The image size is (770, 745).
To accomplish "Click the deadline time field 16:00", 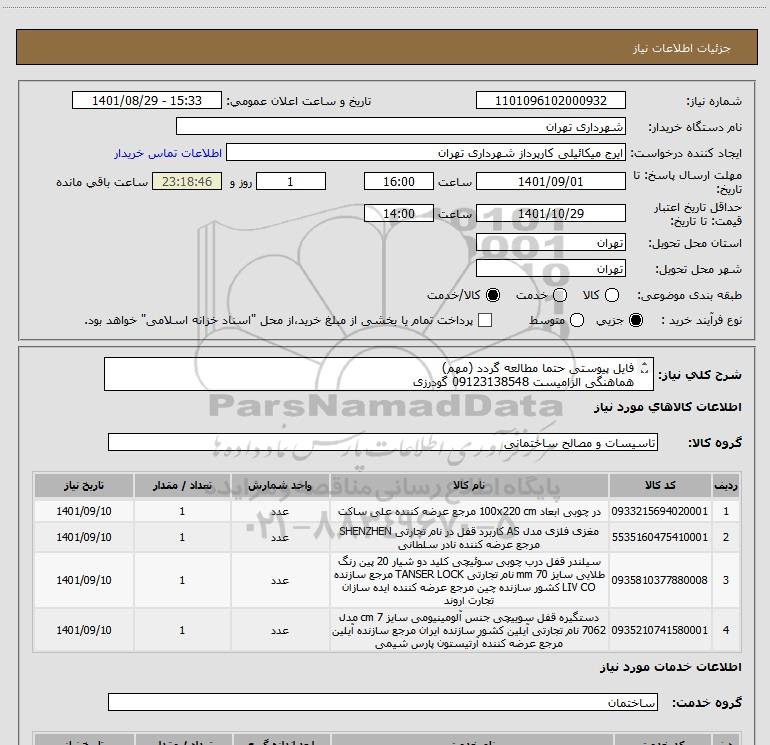I will 399,181.
